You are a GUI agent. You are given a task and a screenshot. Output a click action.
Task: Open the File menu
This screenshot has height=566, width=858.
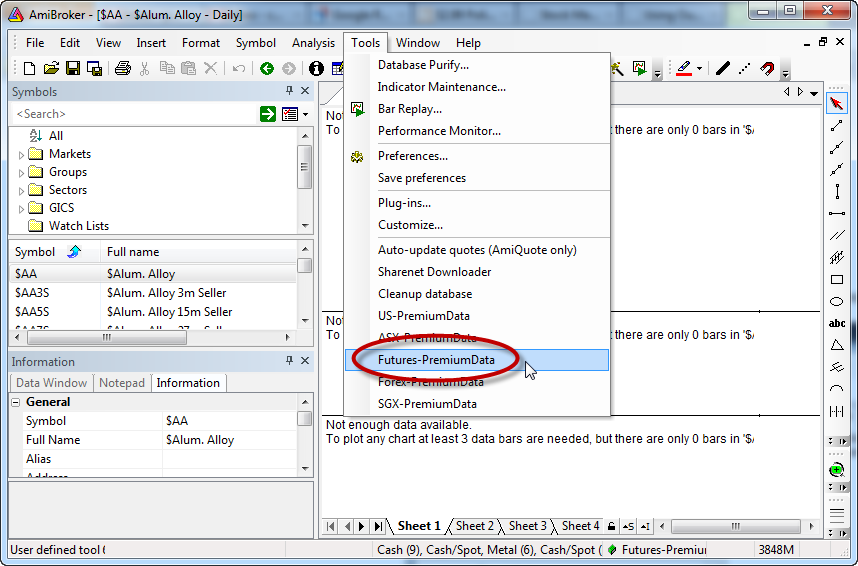[35, 43]
